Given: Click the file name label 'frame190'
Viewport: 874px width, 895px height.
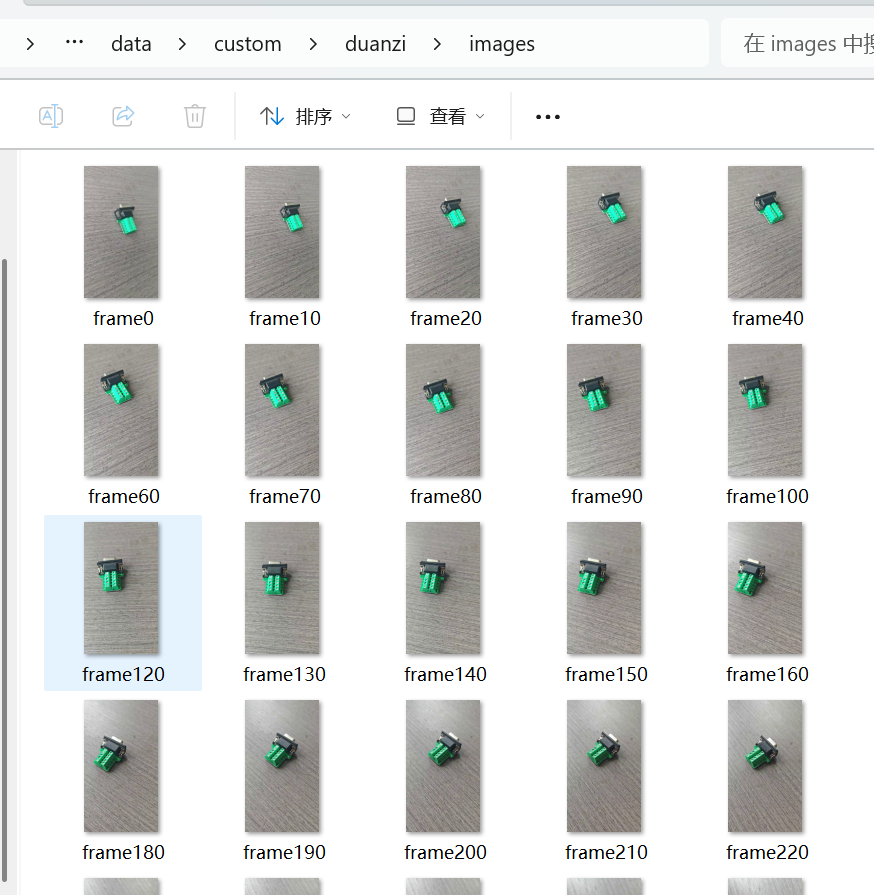Looking at the screenshot, I should pyautogui.click(x=284, y=853).
